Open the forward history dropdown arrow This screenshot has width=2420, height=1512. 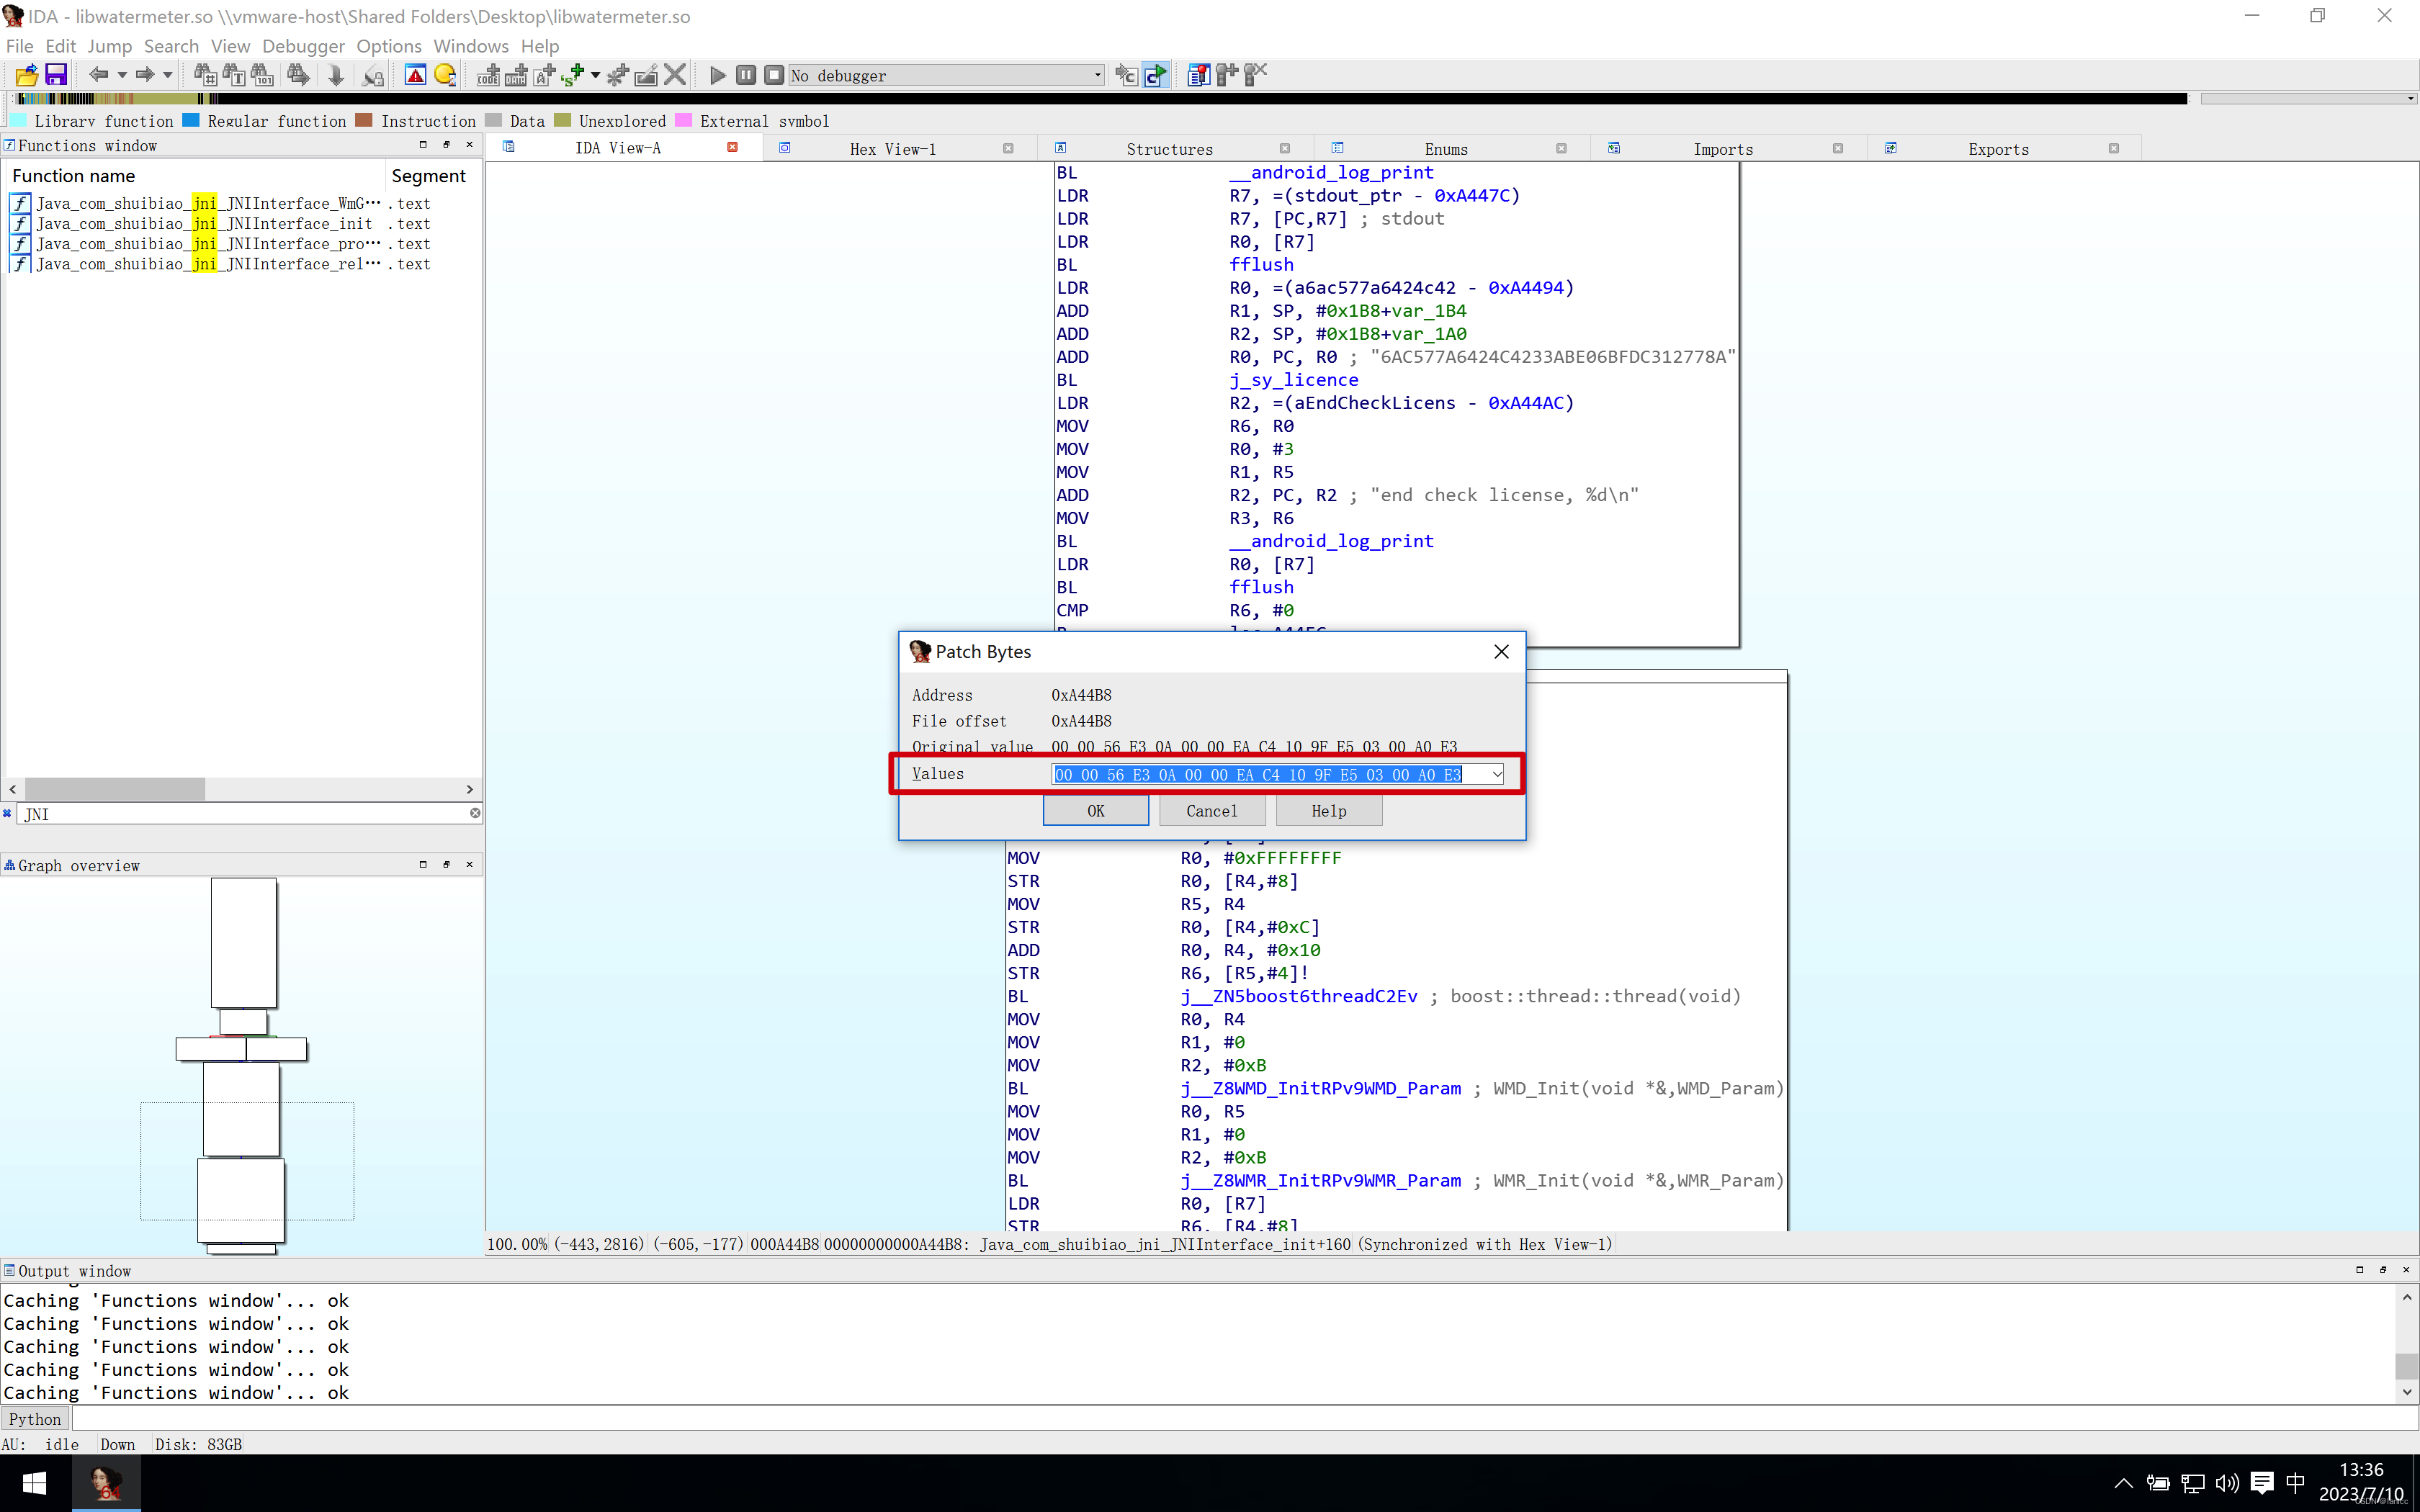click(168, 75)
